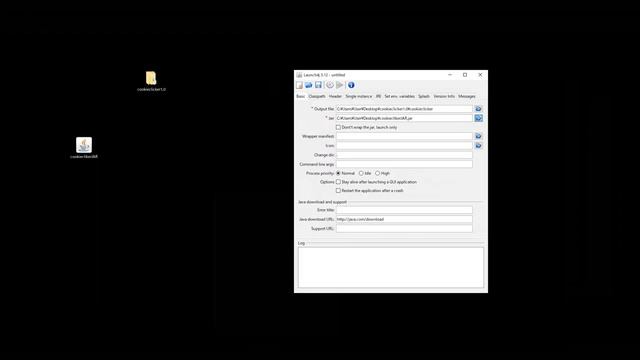Click into the Java download URL field
This screenshot has width=640, height=360.
click(404, 219)
